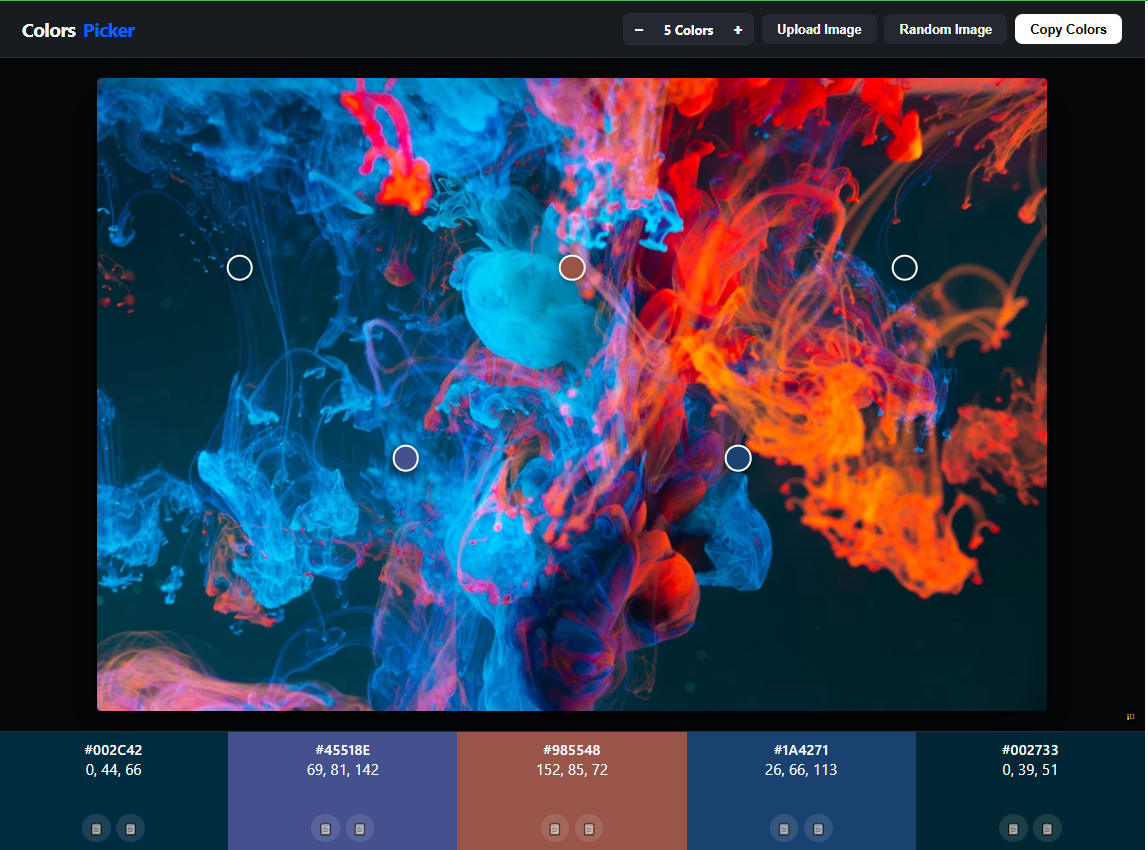Screen dimensions: 1148x850
Task: Open the Colors Picker logo link
Action: (x=78, y=30)
